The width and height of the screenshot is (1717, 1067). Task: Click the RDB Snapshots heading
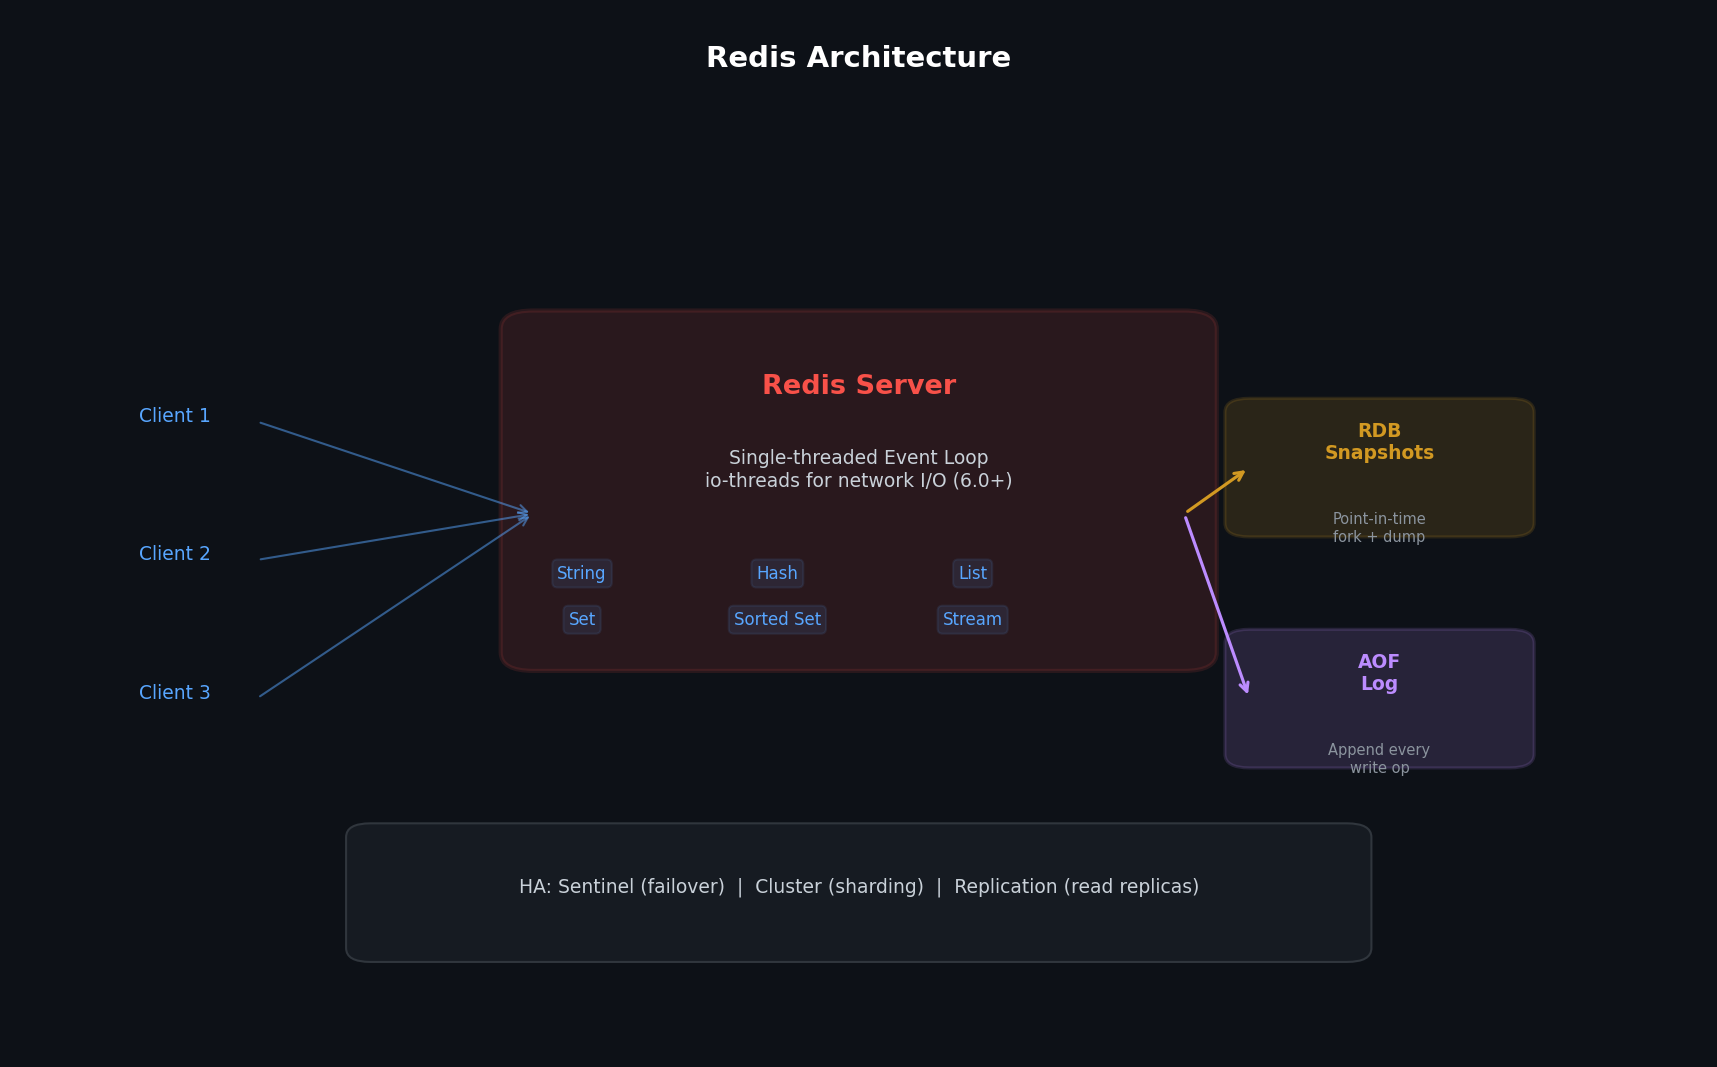point(1379,442)
